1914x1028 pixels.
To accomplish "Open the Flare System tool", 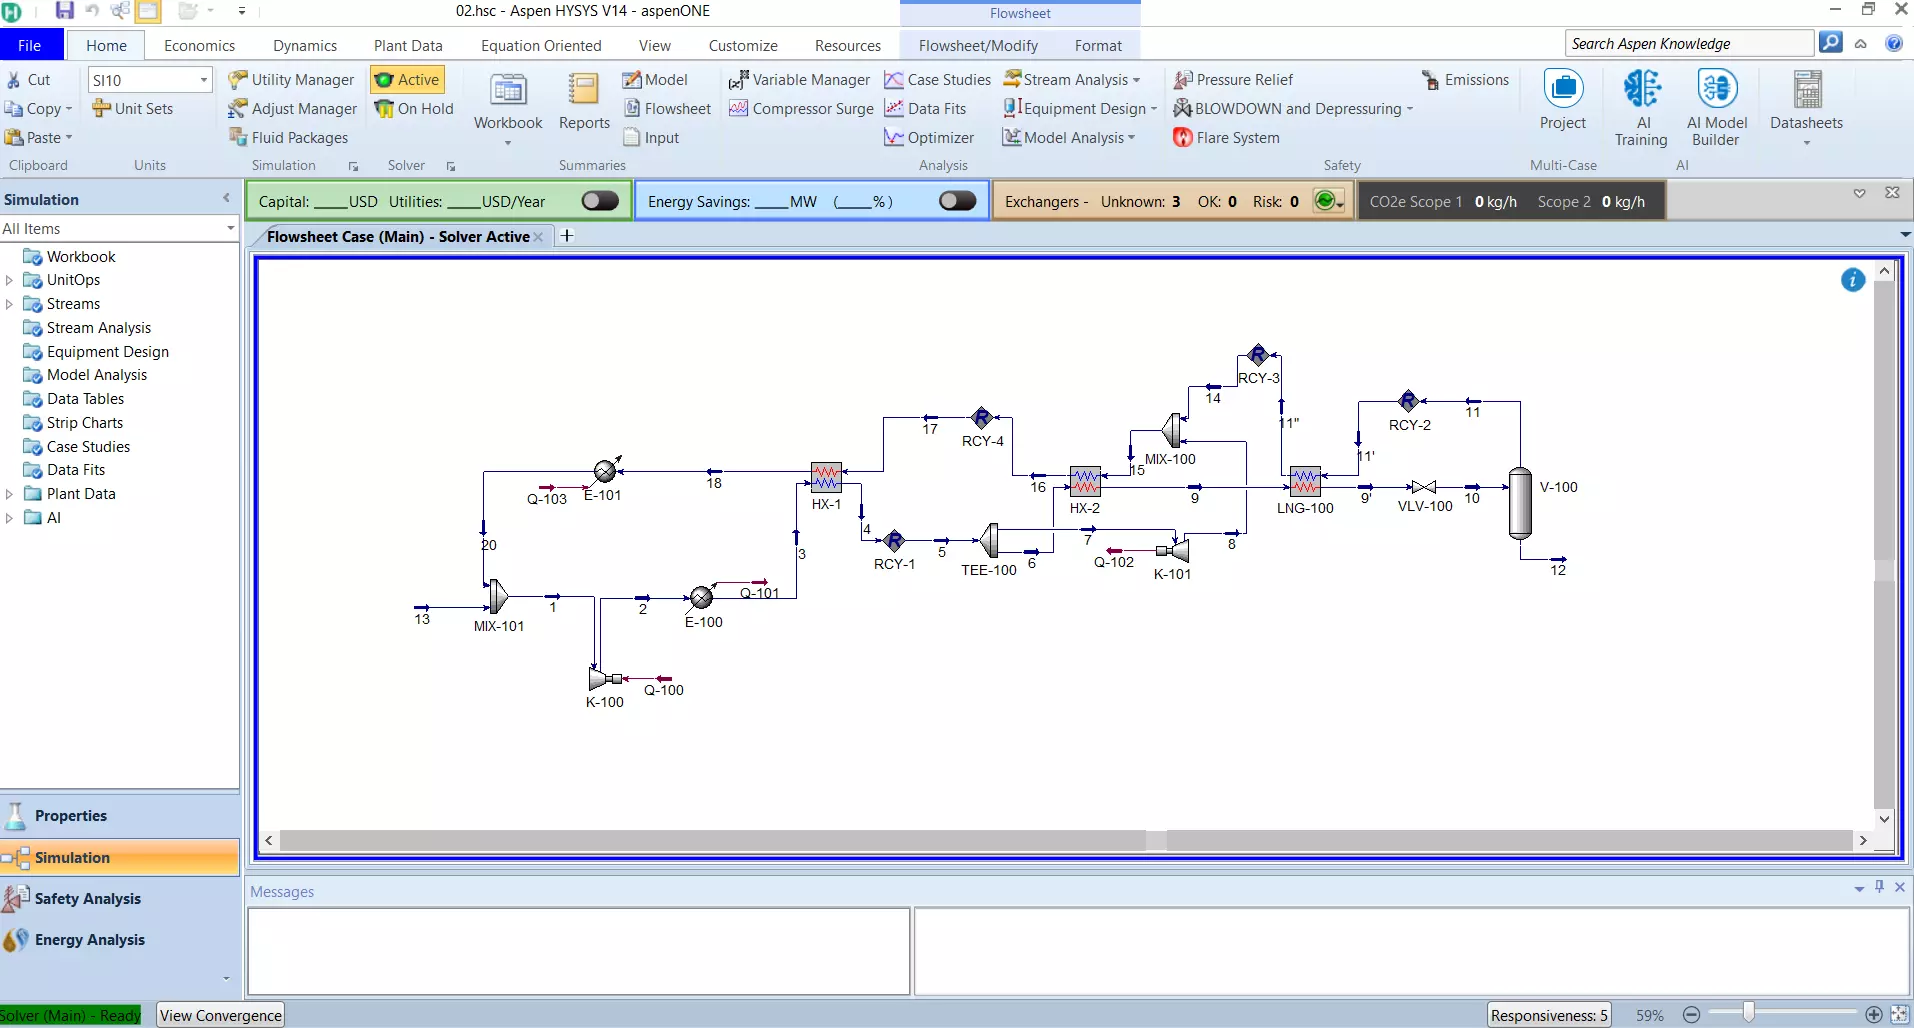I will click(1226, 137).
